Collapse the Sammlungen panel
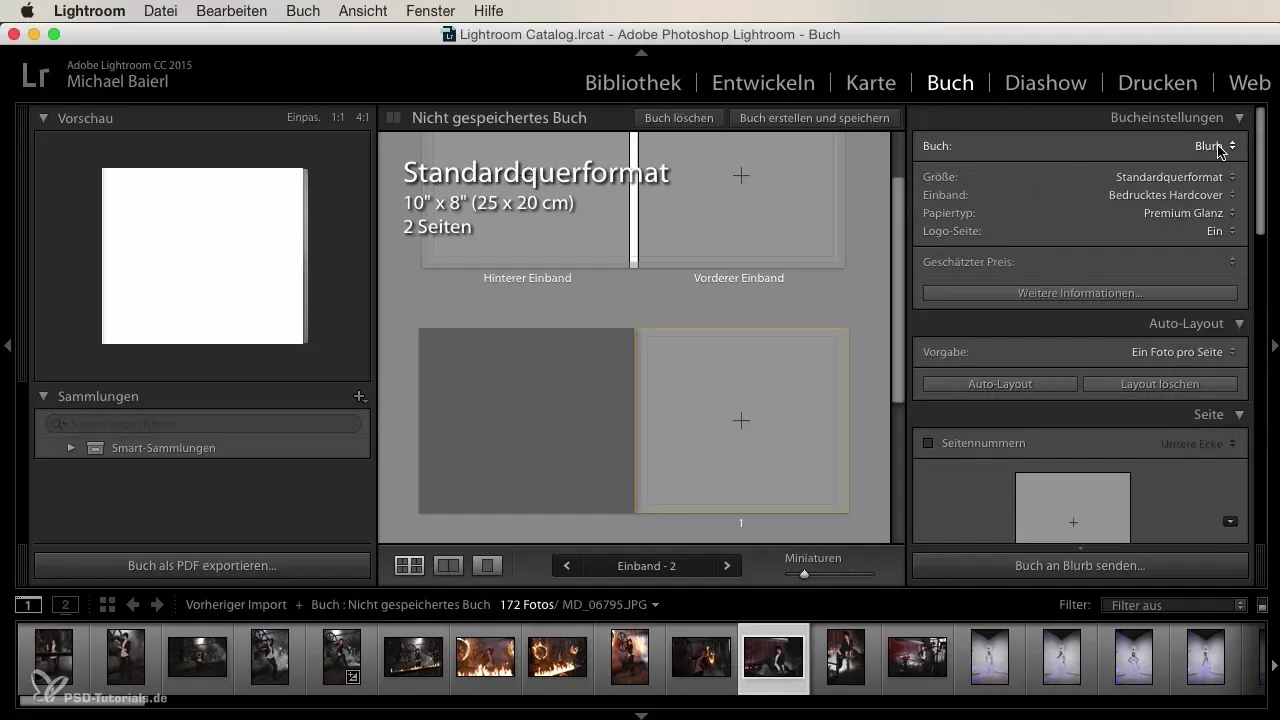Screen dimensions: 1280x720 coord(44,396)
